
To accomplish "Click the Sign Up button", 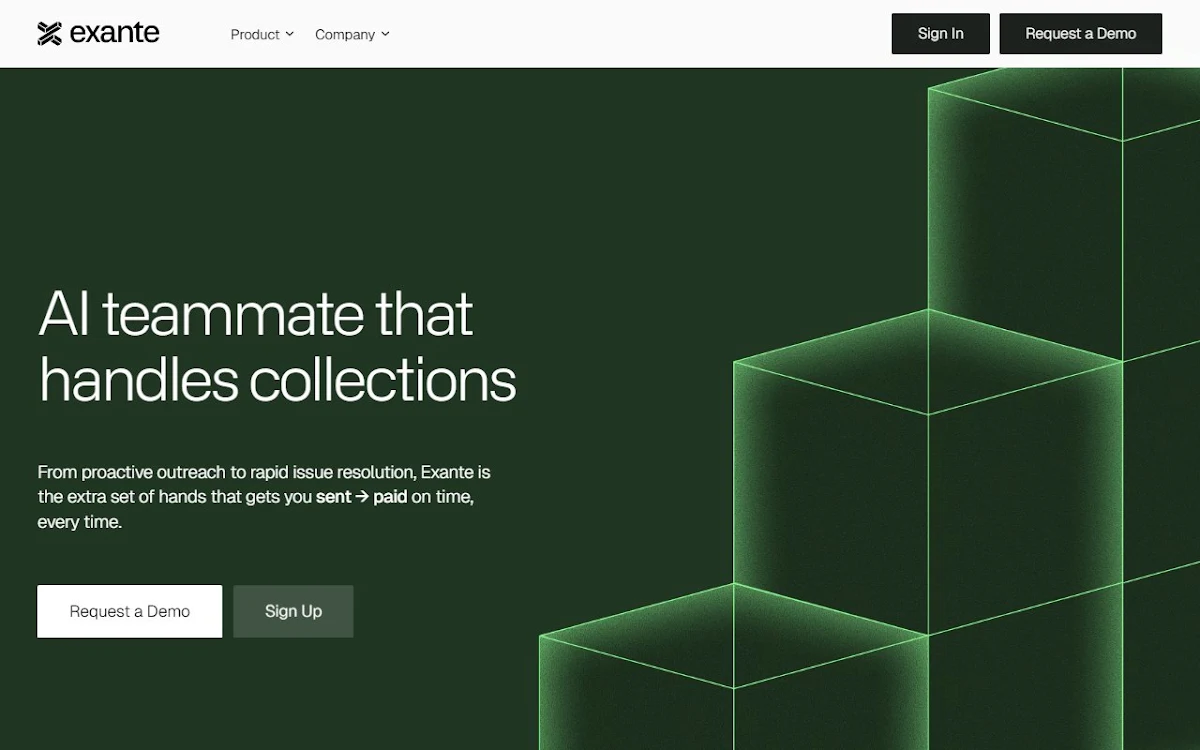I will point(293,611).
